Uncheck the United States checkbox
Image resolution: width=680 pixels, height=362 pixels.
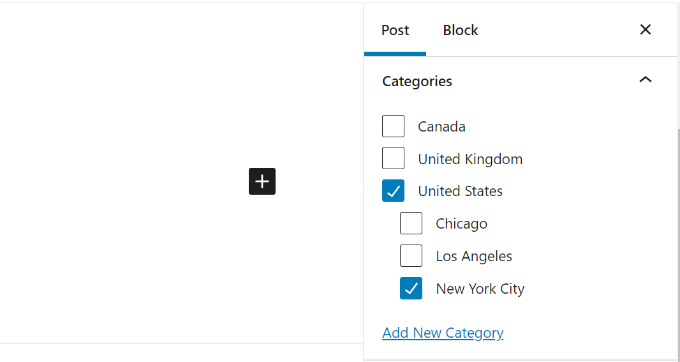click(393, 191)
